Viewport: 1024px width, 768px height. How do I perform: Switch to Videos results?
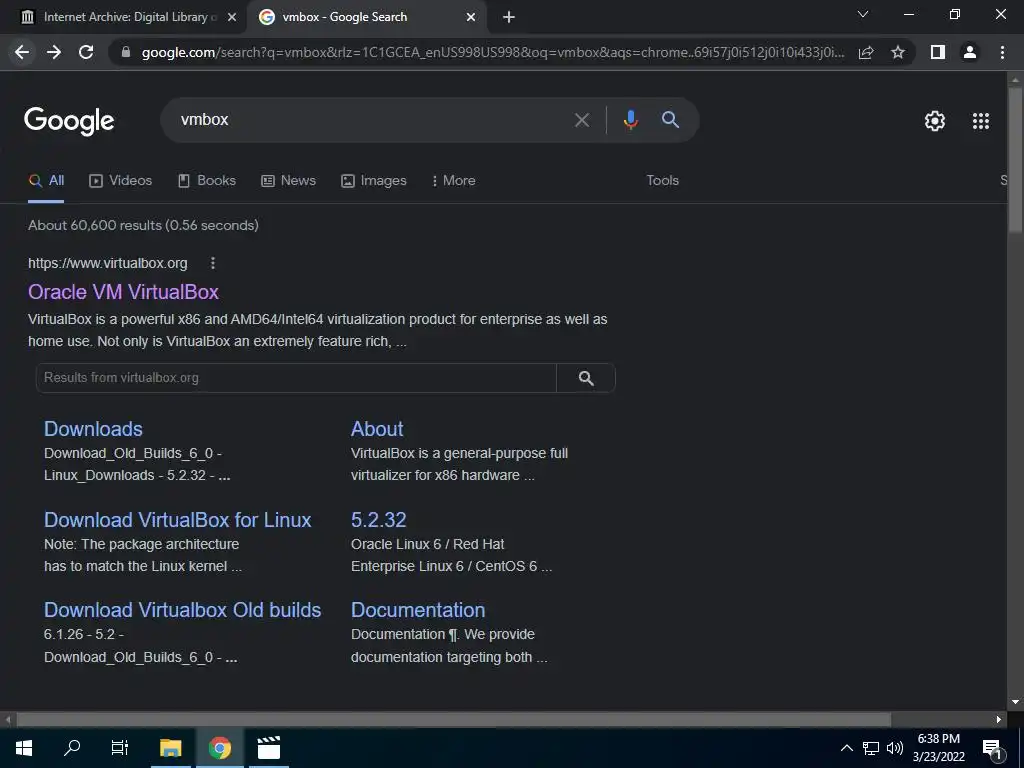click(x=121, y=181)
